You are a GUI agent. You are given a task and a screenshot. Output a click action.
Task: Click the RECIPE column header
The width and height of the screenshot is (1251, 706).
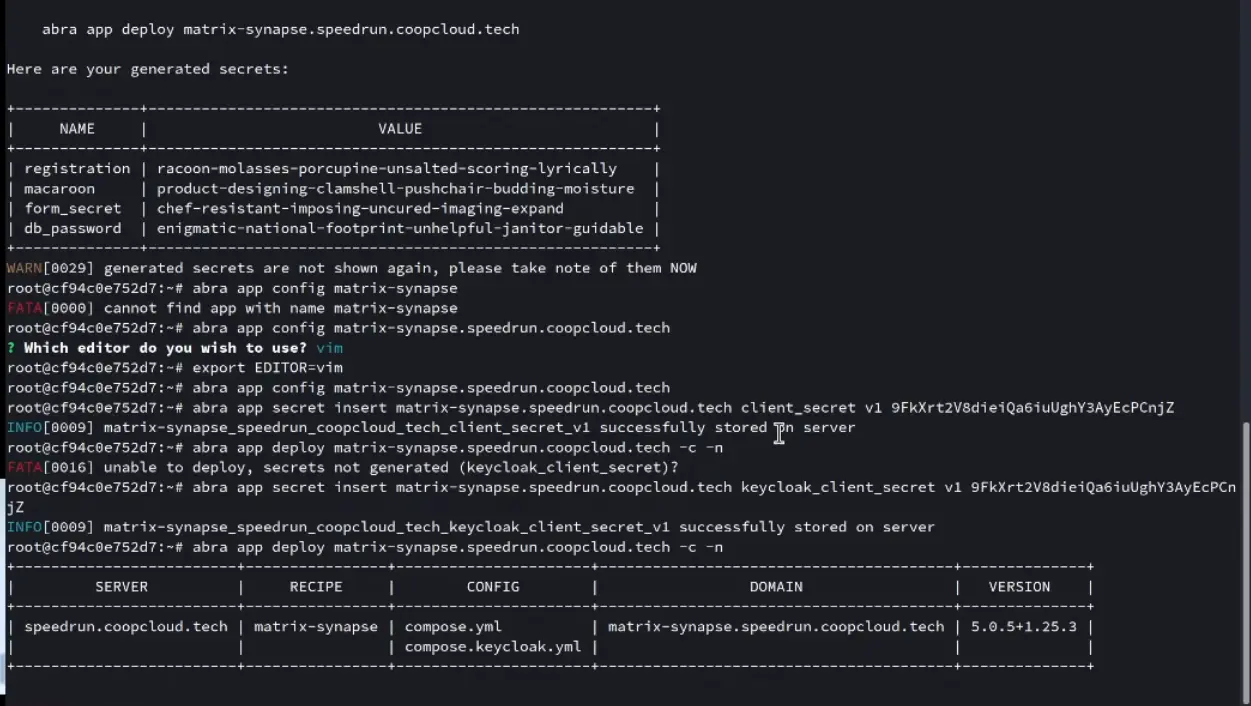pos(316,587)
